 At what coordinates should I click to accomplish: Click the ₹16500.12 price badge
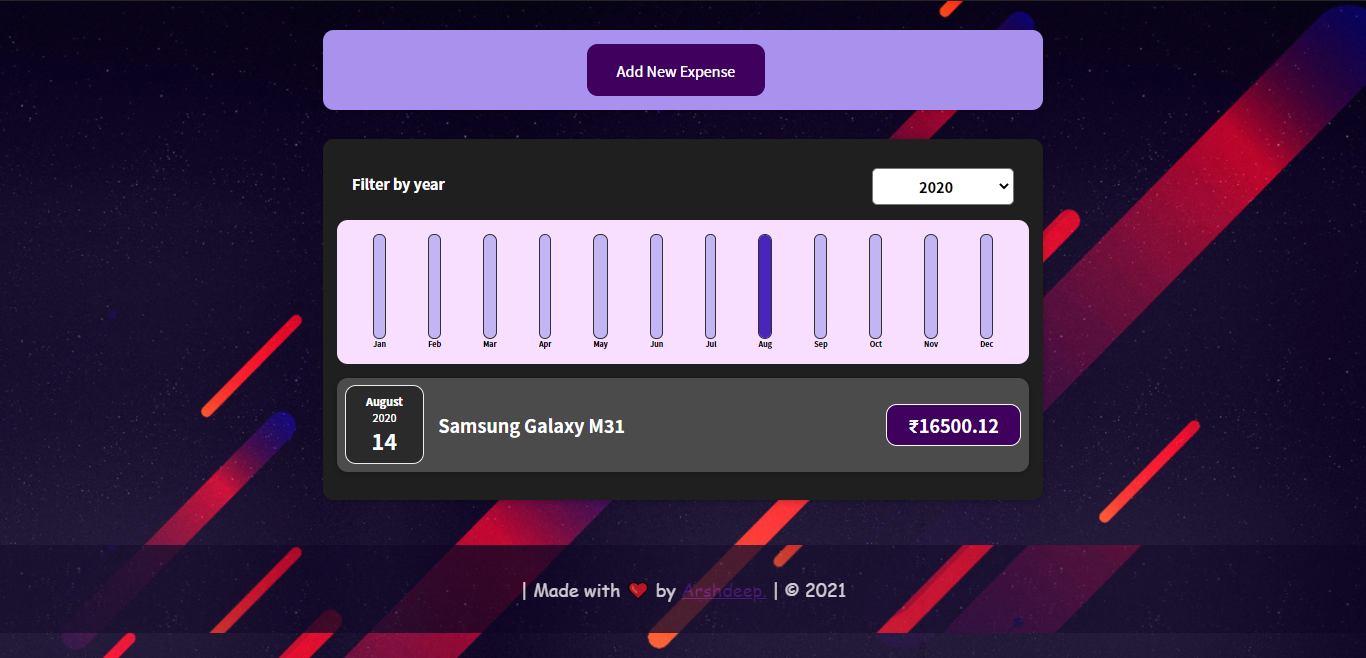tap(953, 425)
